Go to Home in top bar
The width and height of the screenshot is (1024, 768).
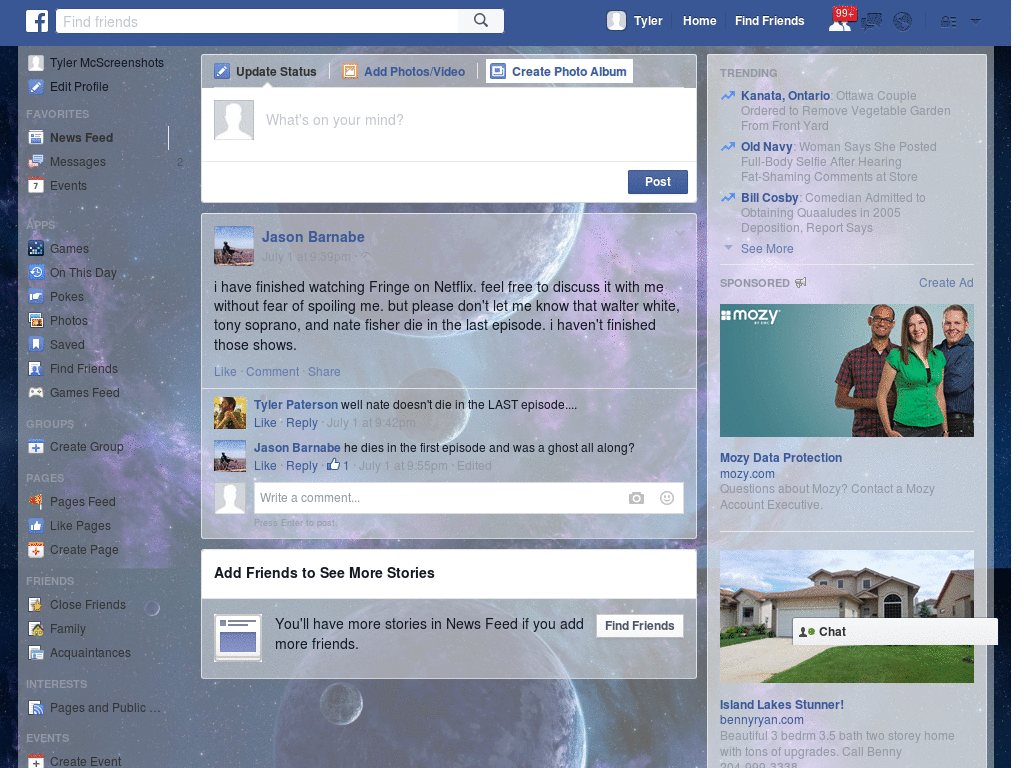699,21
